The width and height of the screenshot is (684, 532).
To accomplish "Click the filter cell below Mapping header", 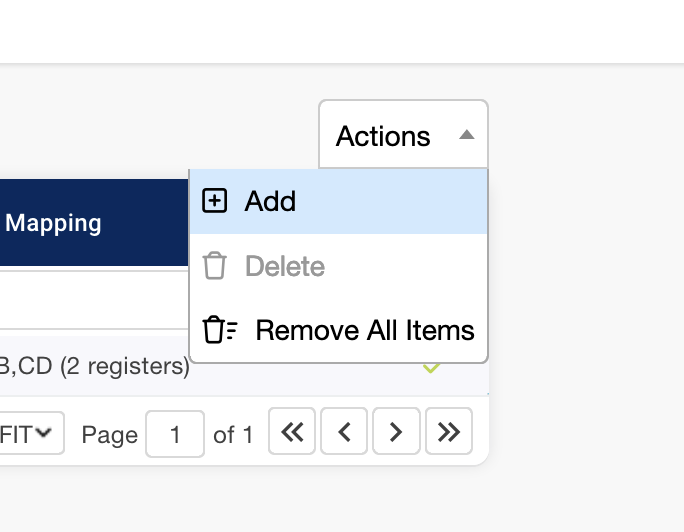I will tap(90, 300).
